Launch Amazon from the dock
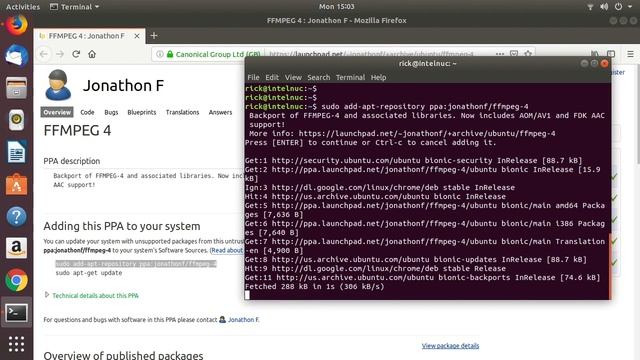 click(16, 248)
